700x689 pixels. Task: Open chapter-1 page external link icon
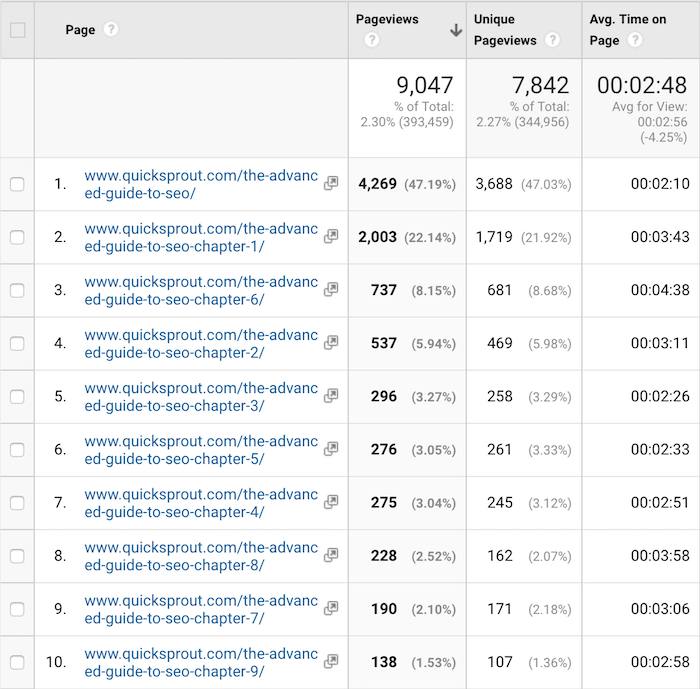(x=331, y=236)
